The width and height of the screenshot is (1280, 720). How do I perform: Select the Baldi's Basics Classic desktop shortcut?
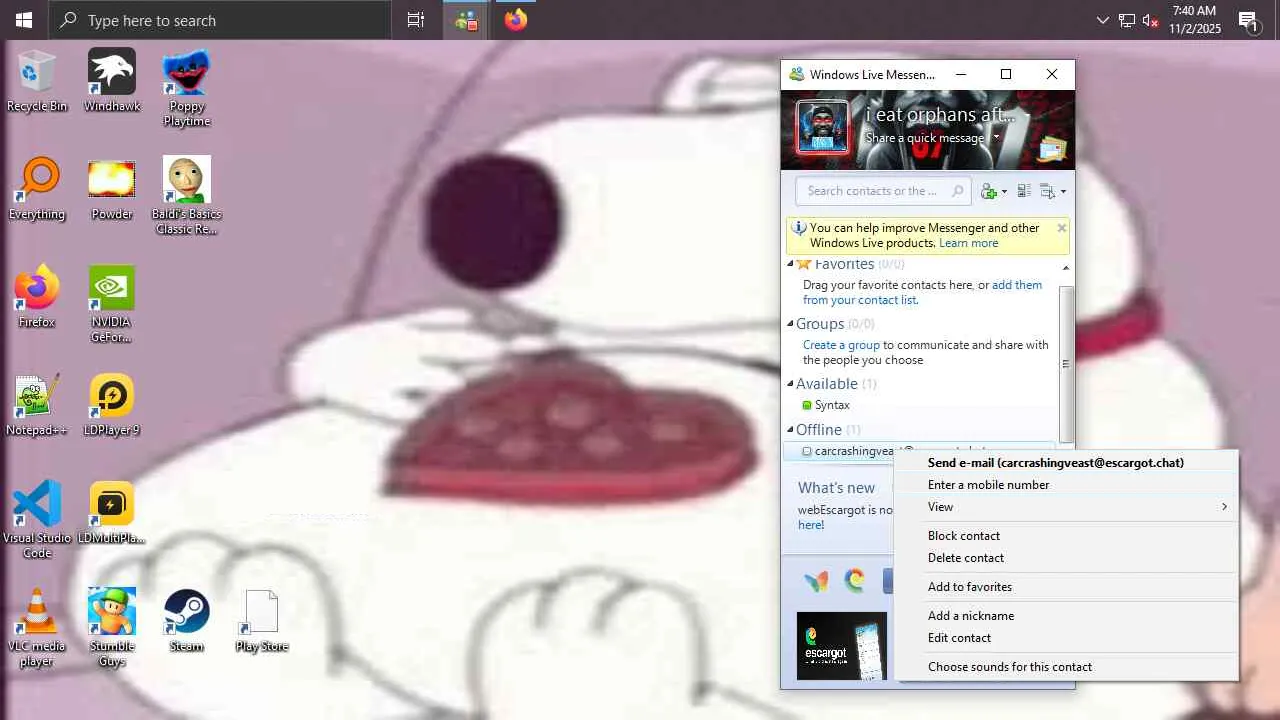pos(187,196)
